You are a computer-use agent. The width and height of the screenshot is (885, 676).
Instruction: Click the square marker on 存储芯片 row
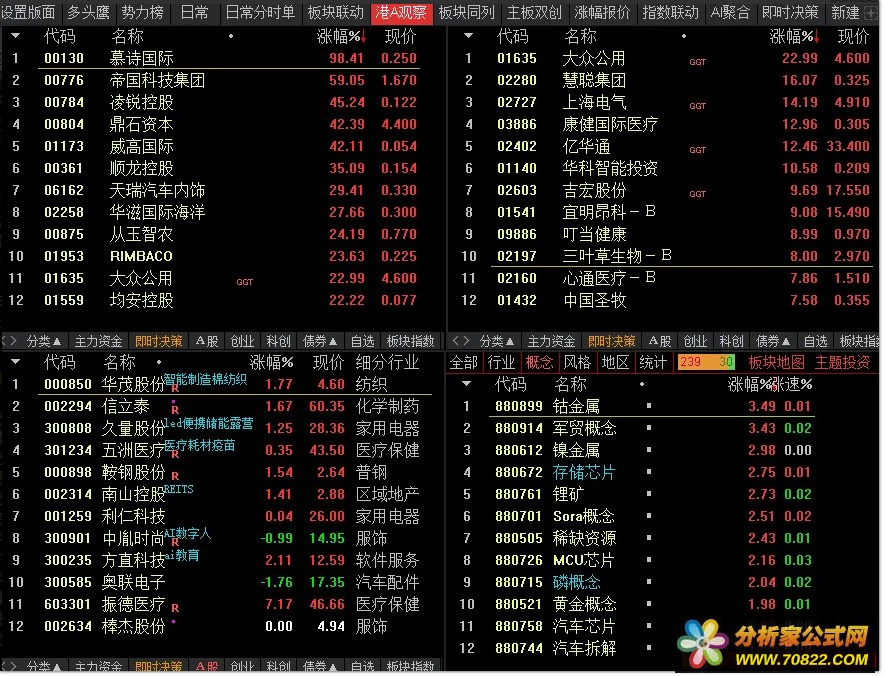649,472
